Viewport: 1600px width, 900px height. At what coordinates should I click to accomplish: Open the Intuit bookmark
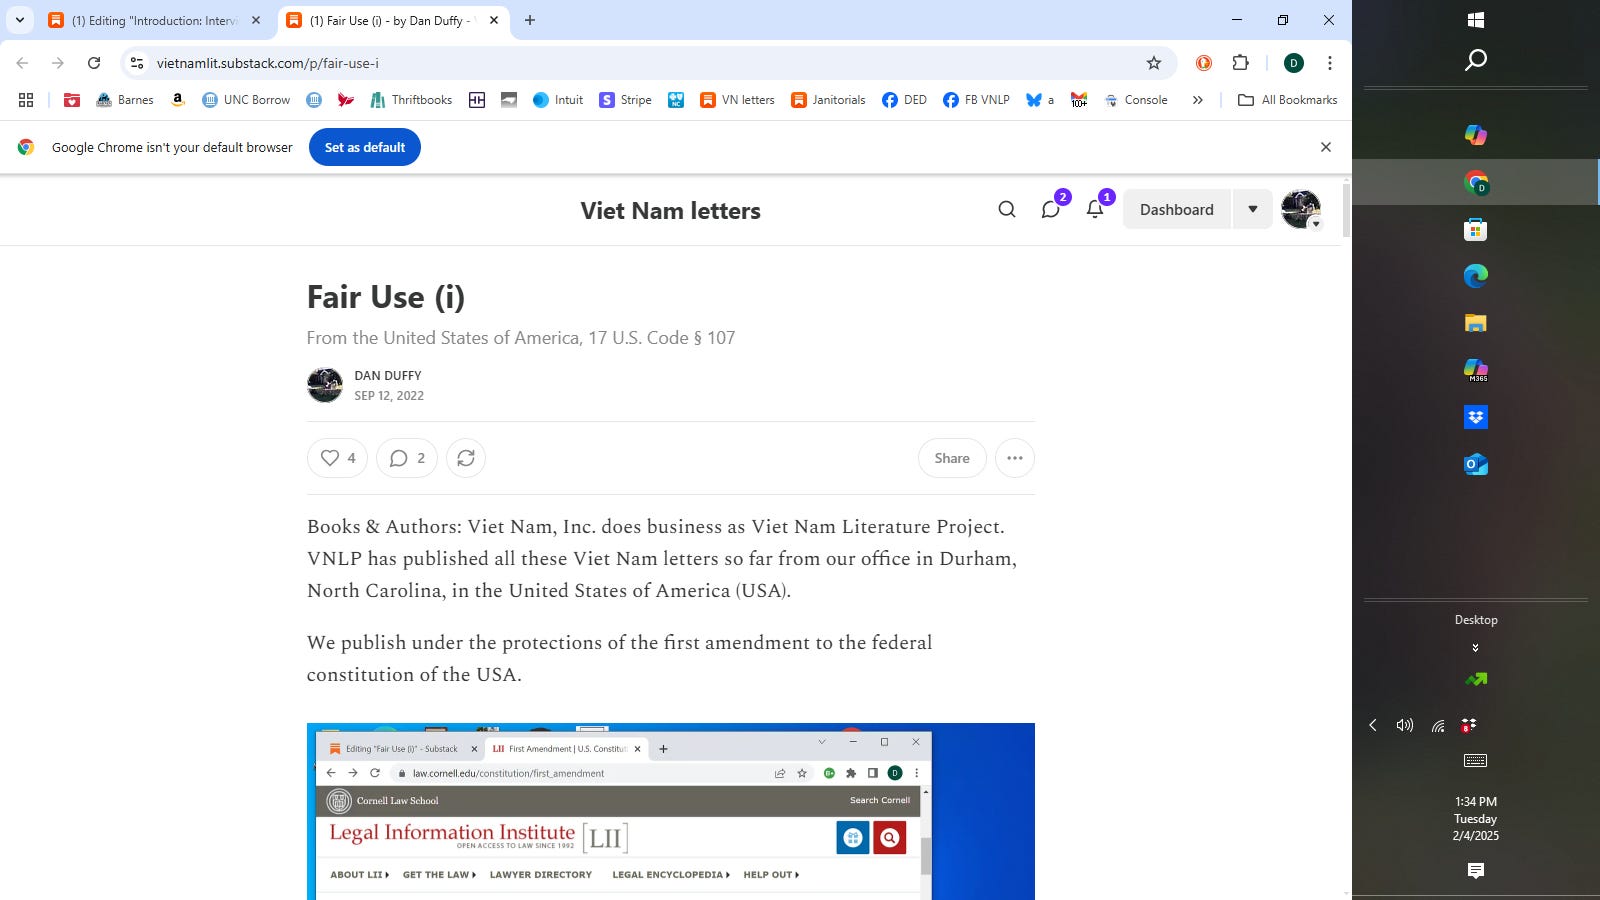558,100
